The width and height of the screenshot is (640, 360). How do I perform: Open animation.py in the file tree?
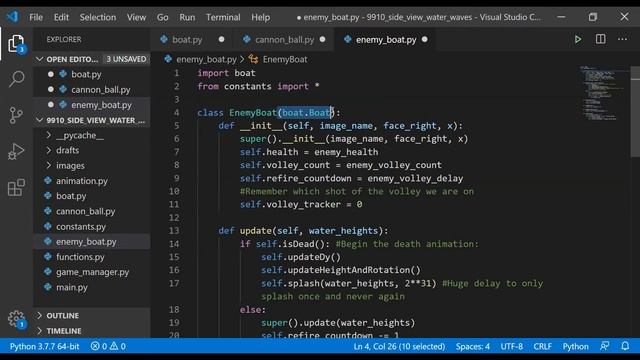tap(82, 181)
